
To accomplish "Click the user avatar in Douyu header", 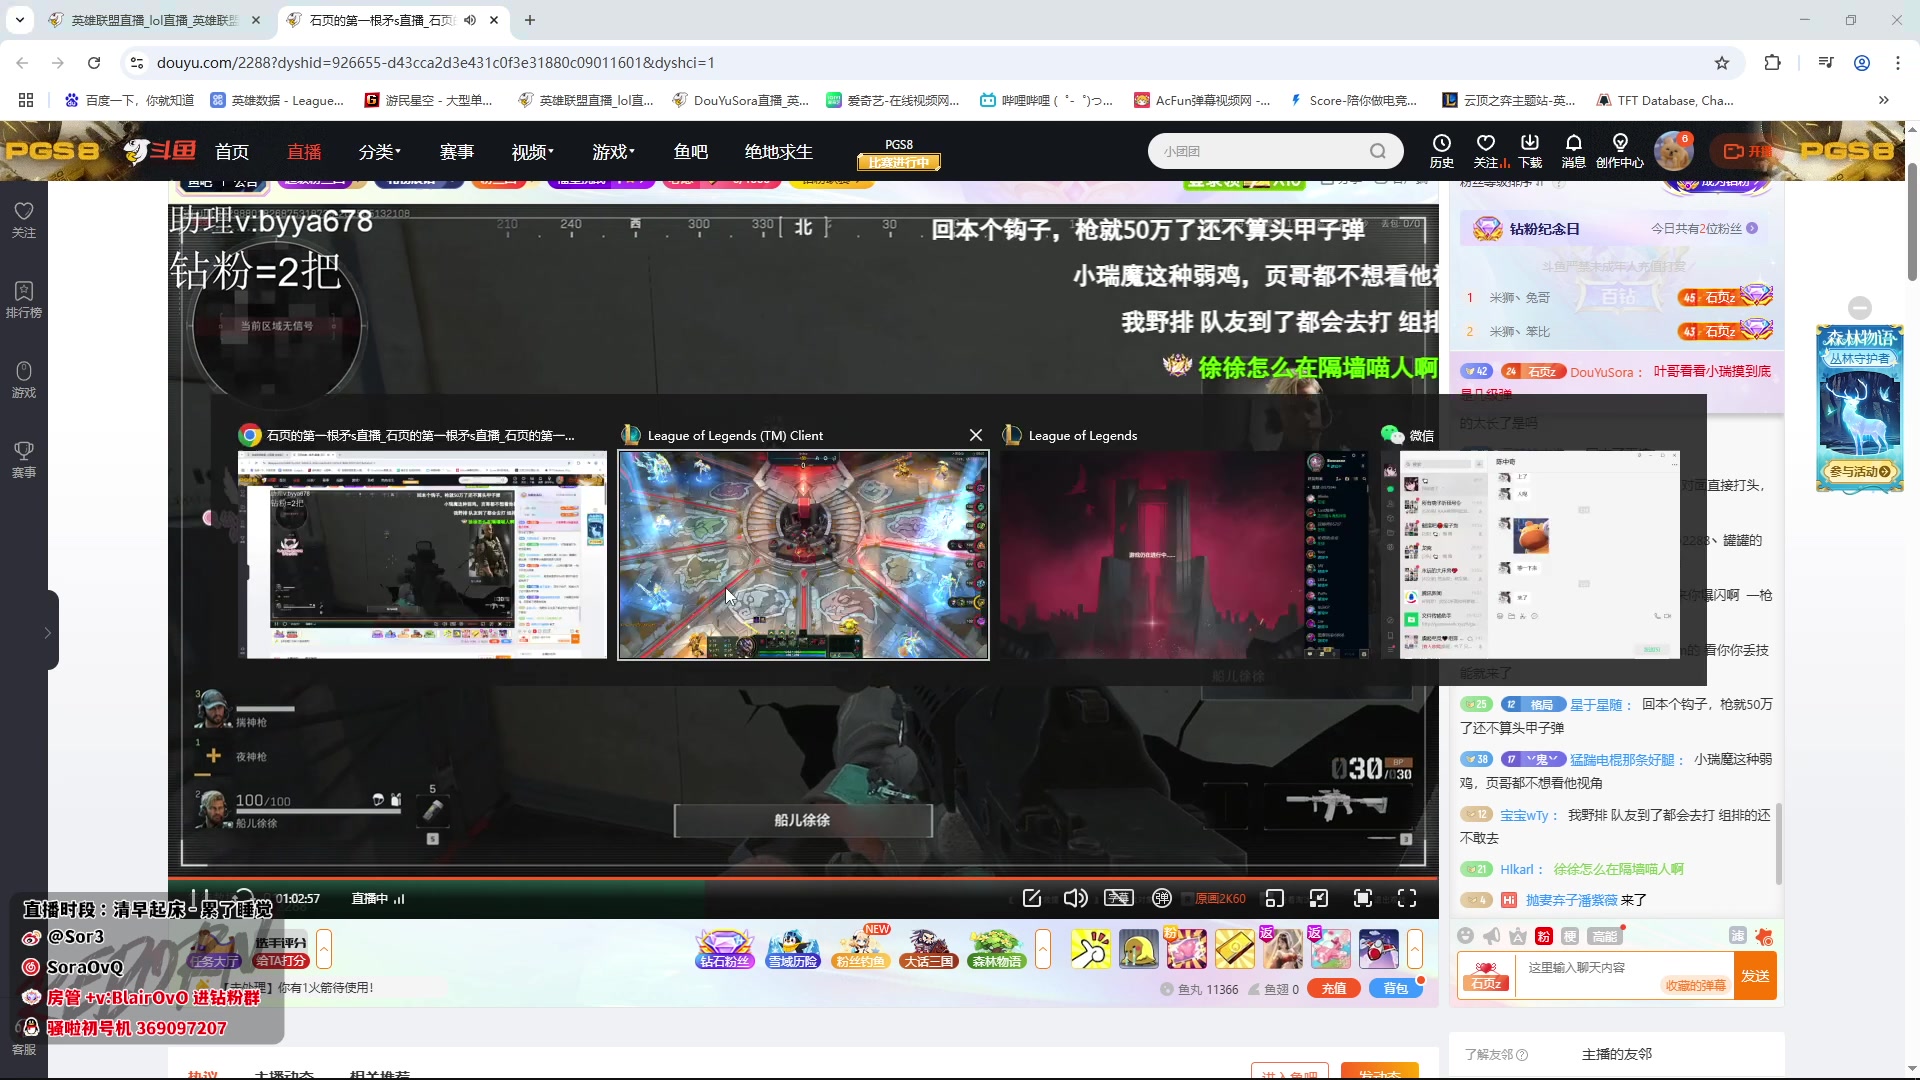I will click(x=1673, y=151).
